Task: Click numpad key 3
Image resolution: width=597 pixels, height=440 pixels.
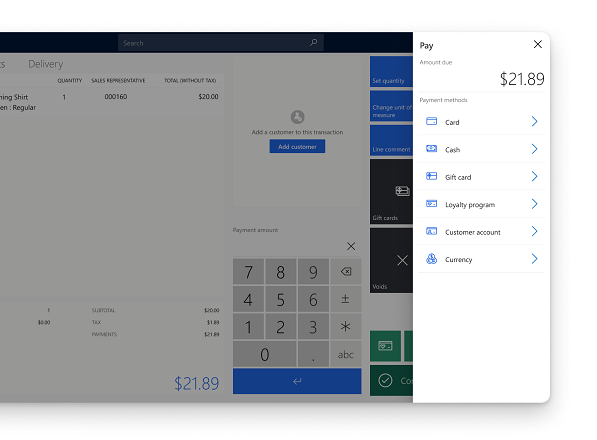Action: pyautogui.click(x=313, y=327)
